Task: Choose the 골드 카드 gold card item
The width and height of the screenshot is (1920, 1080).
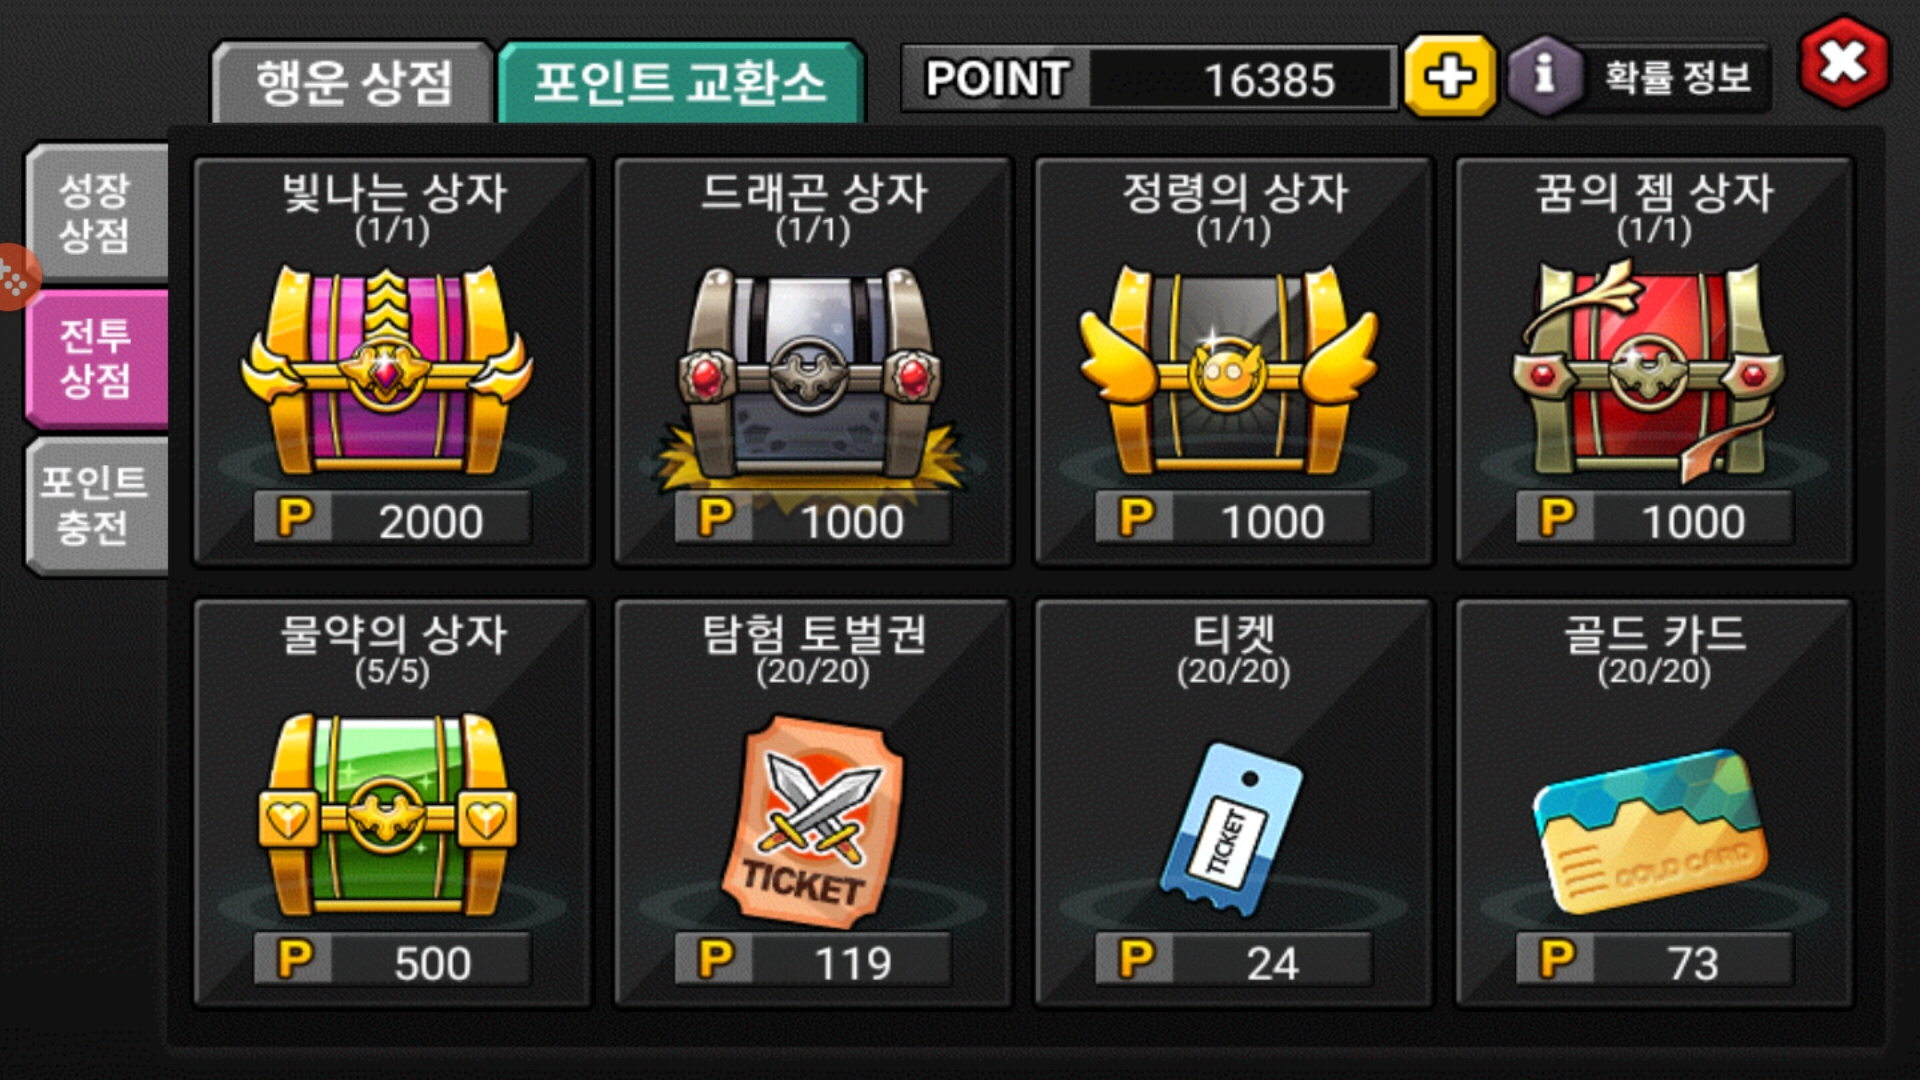Action: tap(1650, 830)
